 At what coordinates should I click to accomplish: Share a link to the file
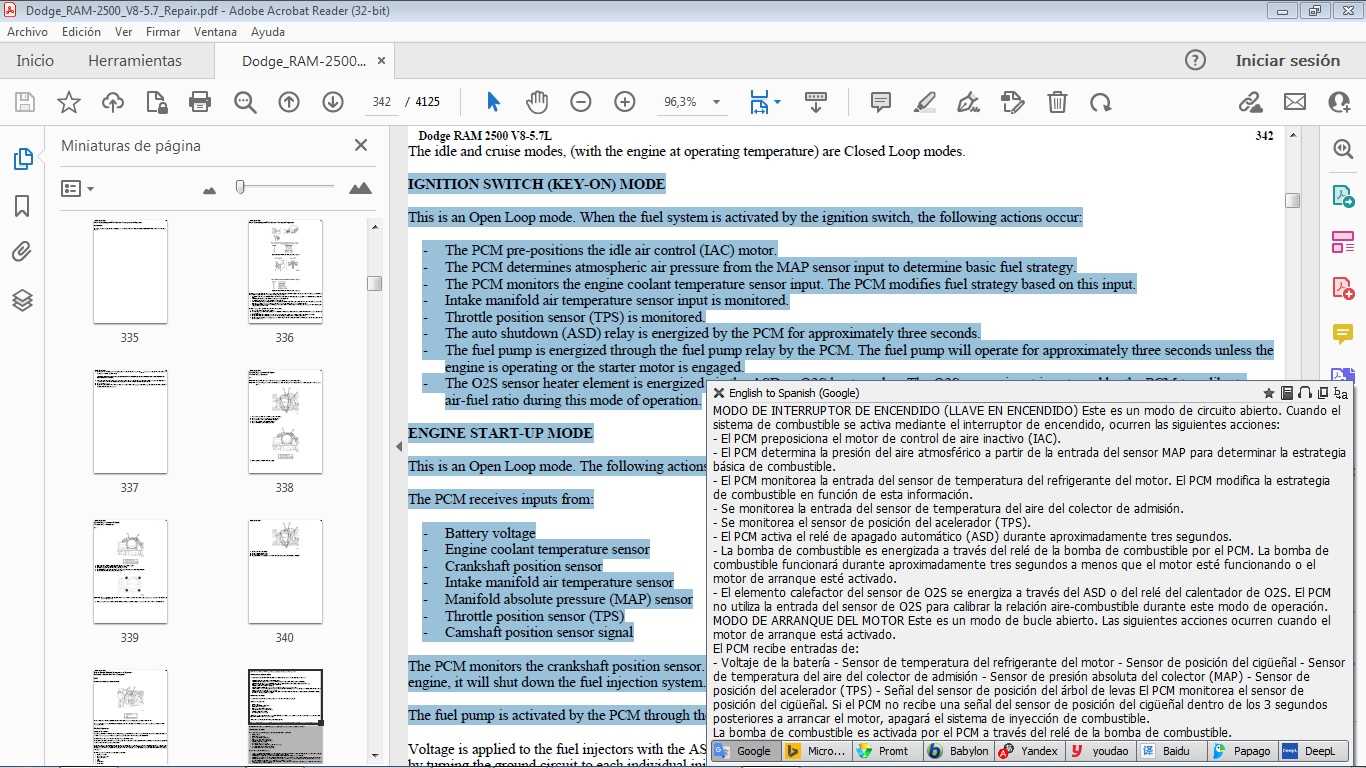[x=1250, y=102]
